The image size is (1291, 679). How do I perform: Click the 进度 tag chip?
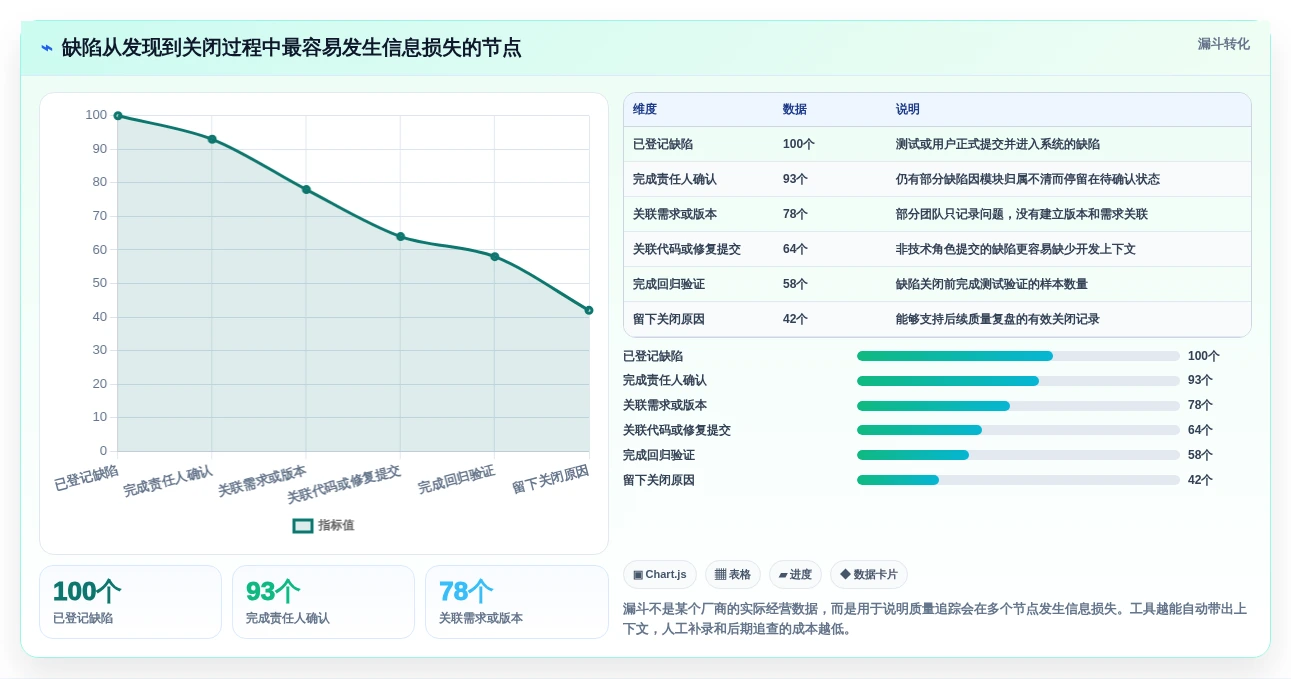coord(795,574)
